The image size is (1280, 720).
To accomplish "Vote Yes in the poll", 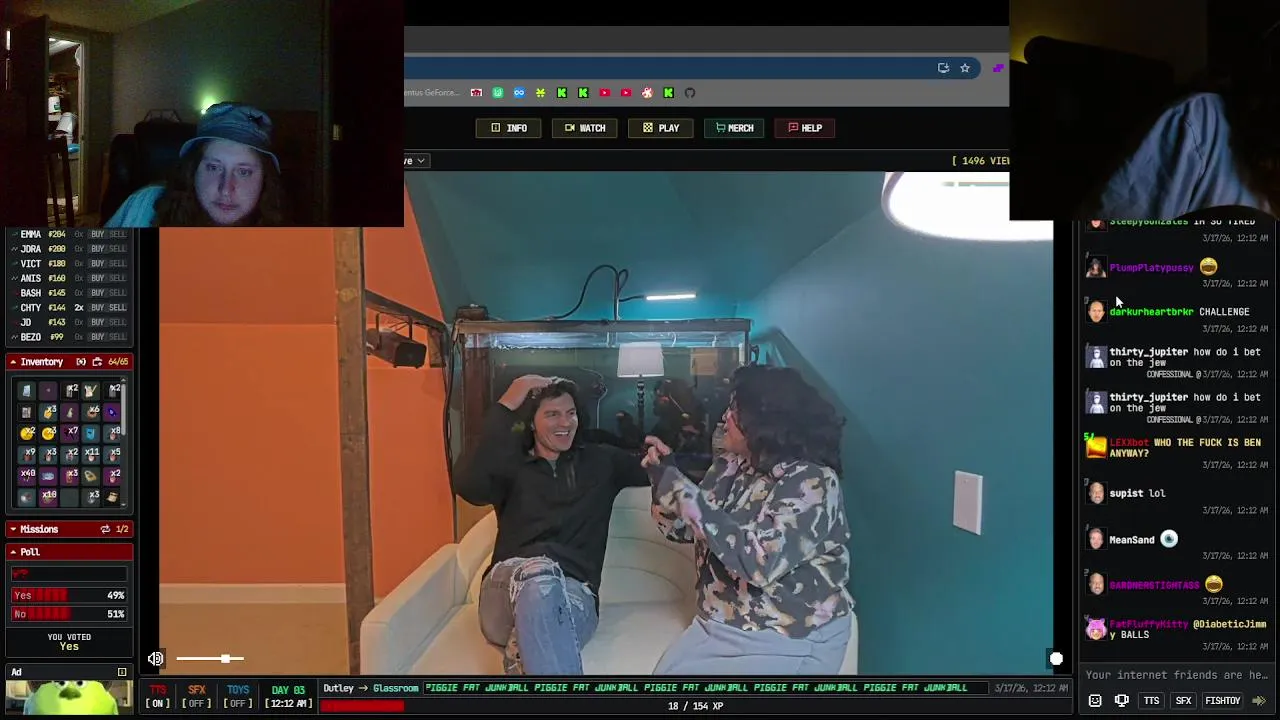I will pos(68,595).
